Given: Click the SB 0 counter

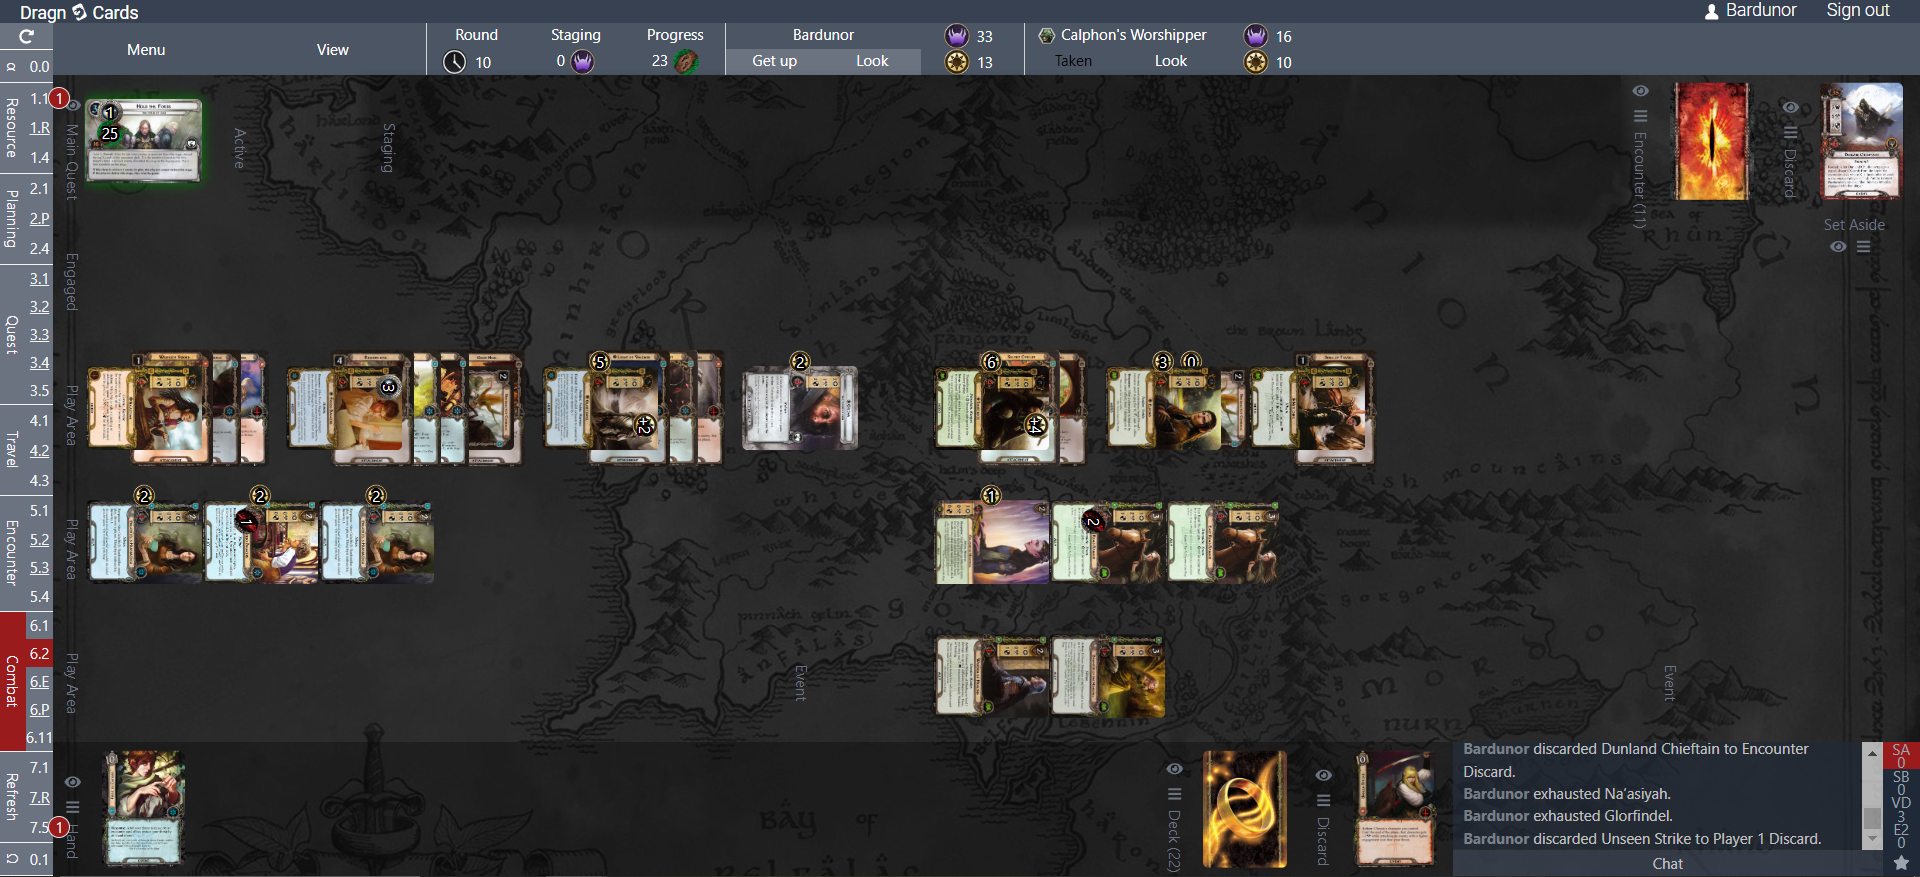Looking at the screenshot, I should [1901, 783].
